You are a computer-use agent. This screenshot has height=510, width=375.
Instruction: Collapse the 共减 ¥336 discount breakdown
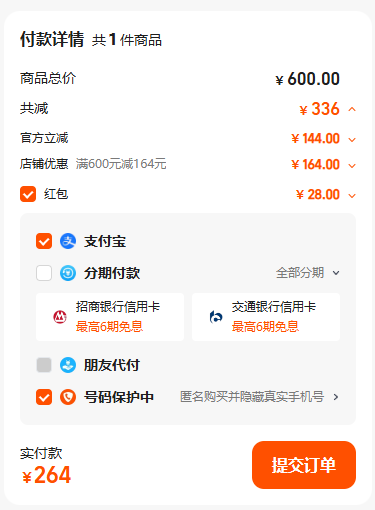pos(352,109)
